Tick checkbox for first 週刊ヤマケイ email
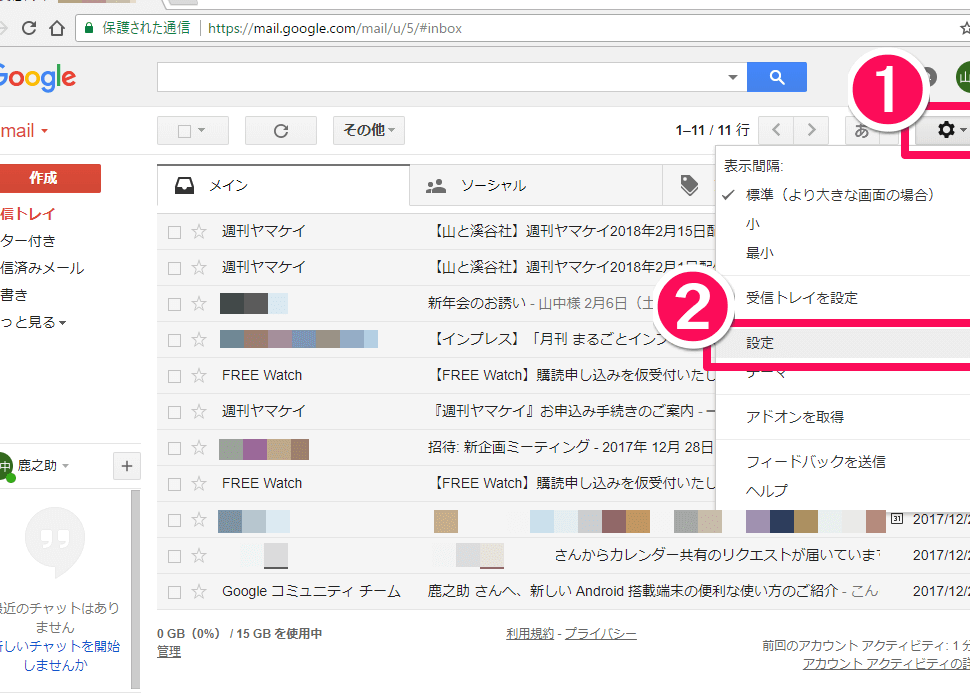The height and width of the screenshot is (693, 970). (174, 232)
